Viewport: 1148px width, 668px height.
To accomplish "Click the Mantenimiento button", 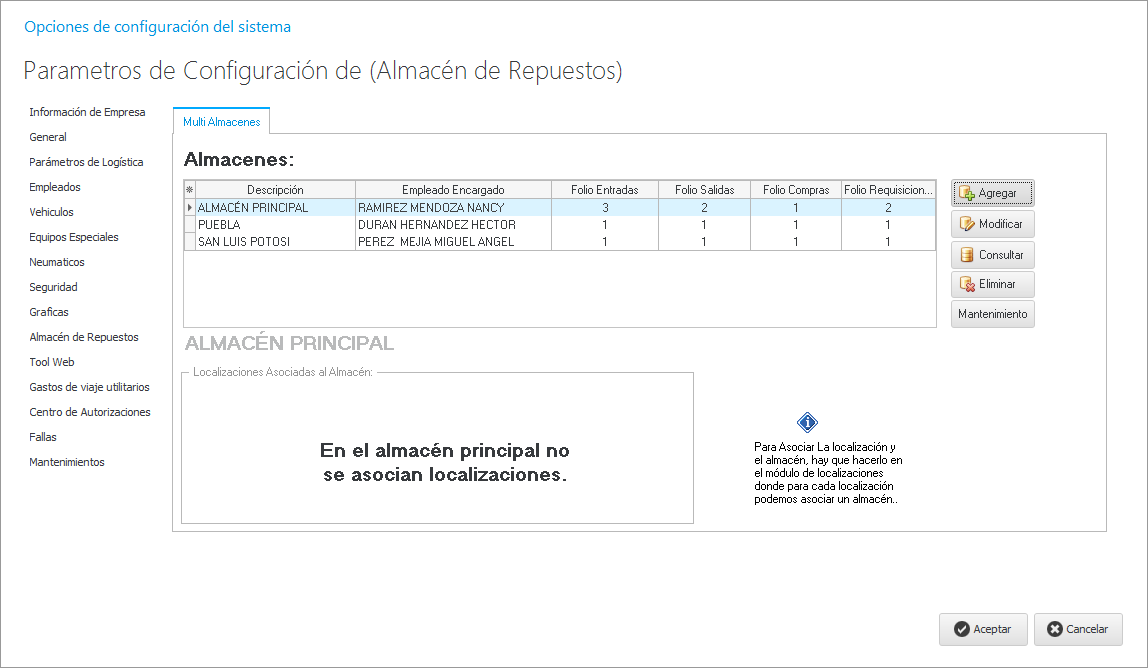I will 992,314.
